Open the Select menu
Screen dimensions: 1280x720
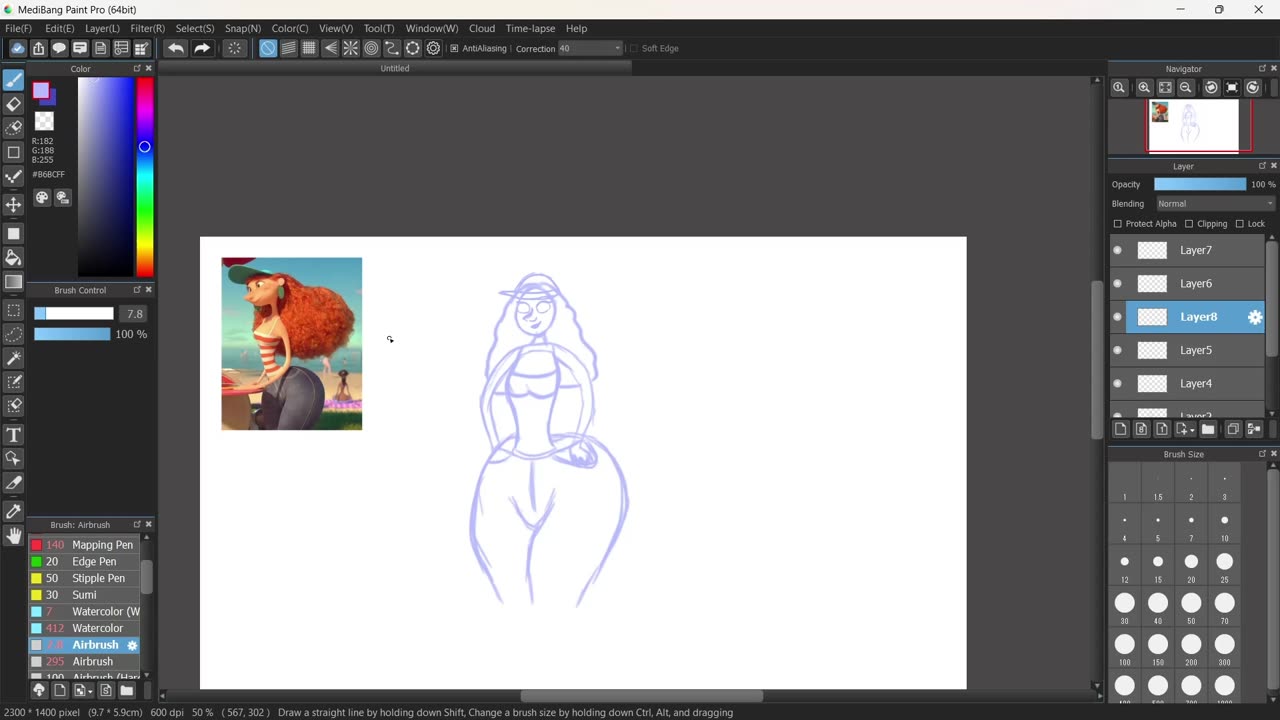coord(195,28)
